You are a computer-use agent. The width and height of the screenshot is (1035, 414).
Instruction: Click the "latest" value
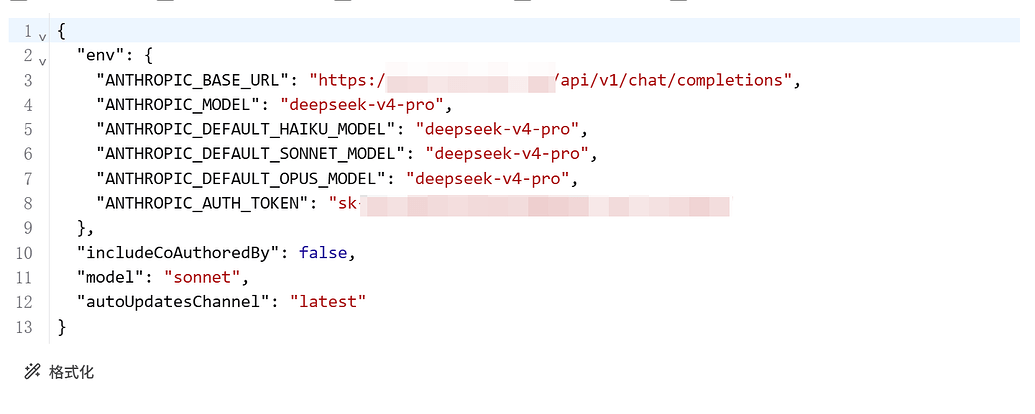click(x=329, y=302)
